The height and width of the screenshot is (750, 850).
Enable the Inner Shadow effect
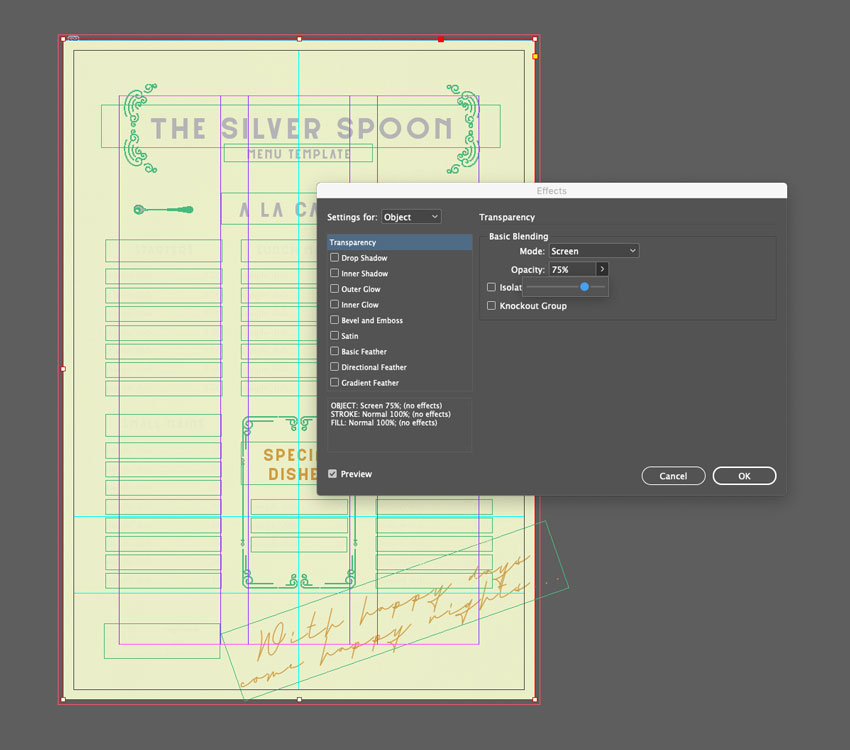[x=335, y=273]
